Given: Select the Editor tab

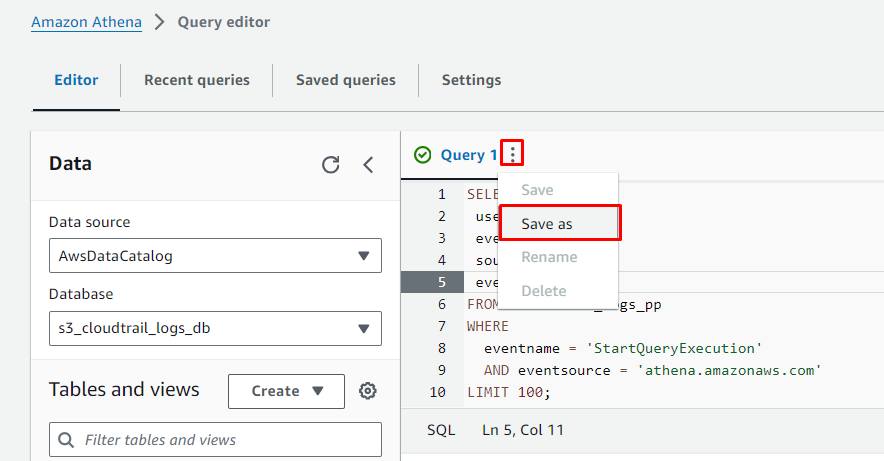Looking at the screenshot, I should [76, 80].
